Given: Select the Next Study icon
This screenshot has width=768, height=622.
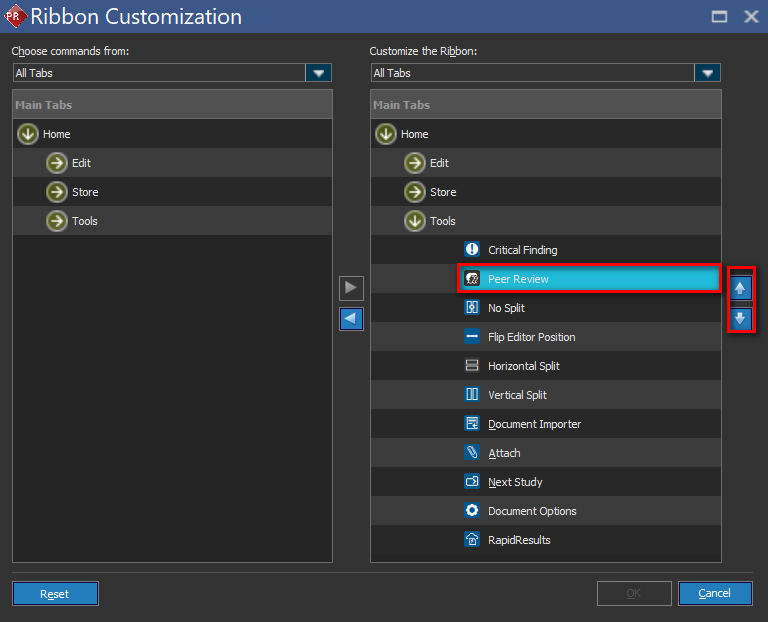Looking at the screenshot, I should 473,482.
